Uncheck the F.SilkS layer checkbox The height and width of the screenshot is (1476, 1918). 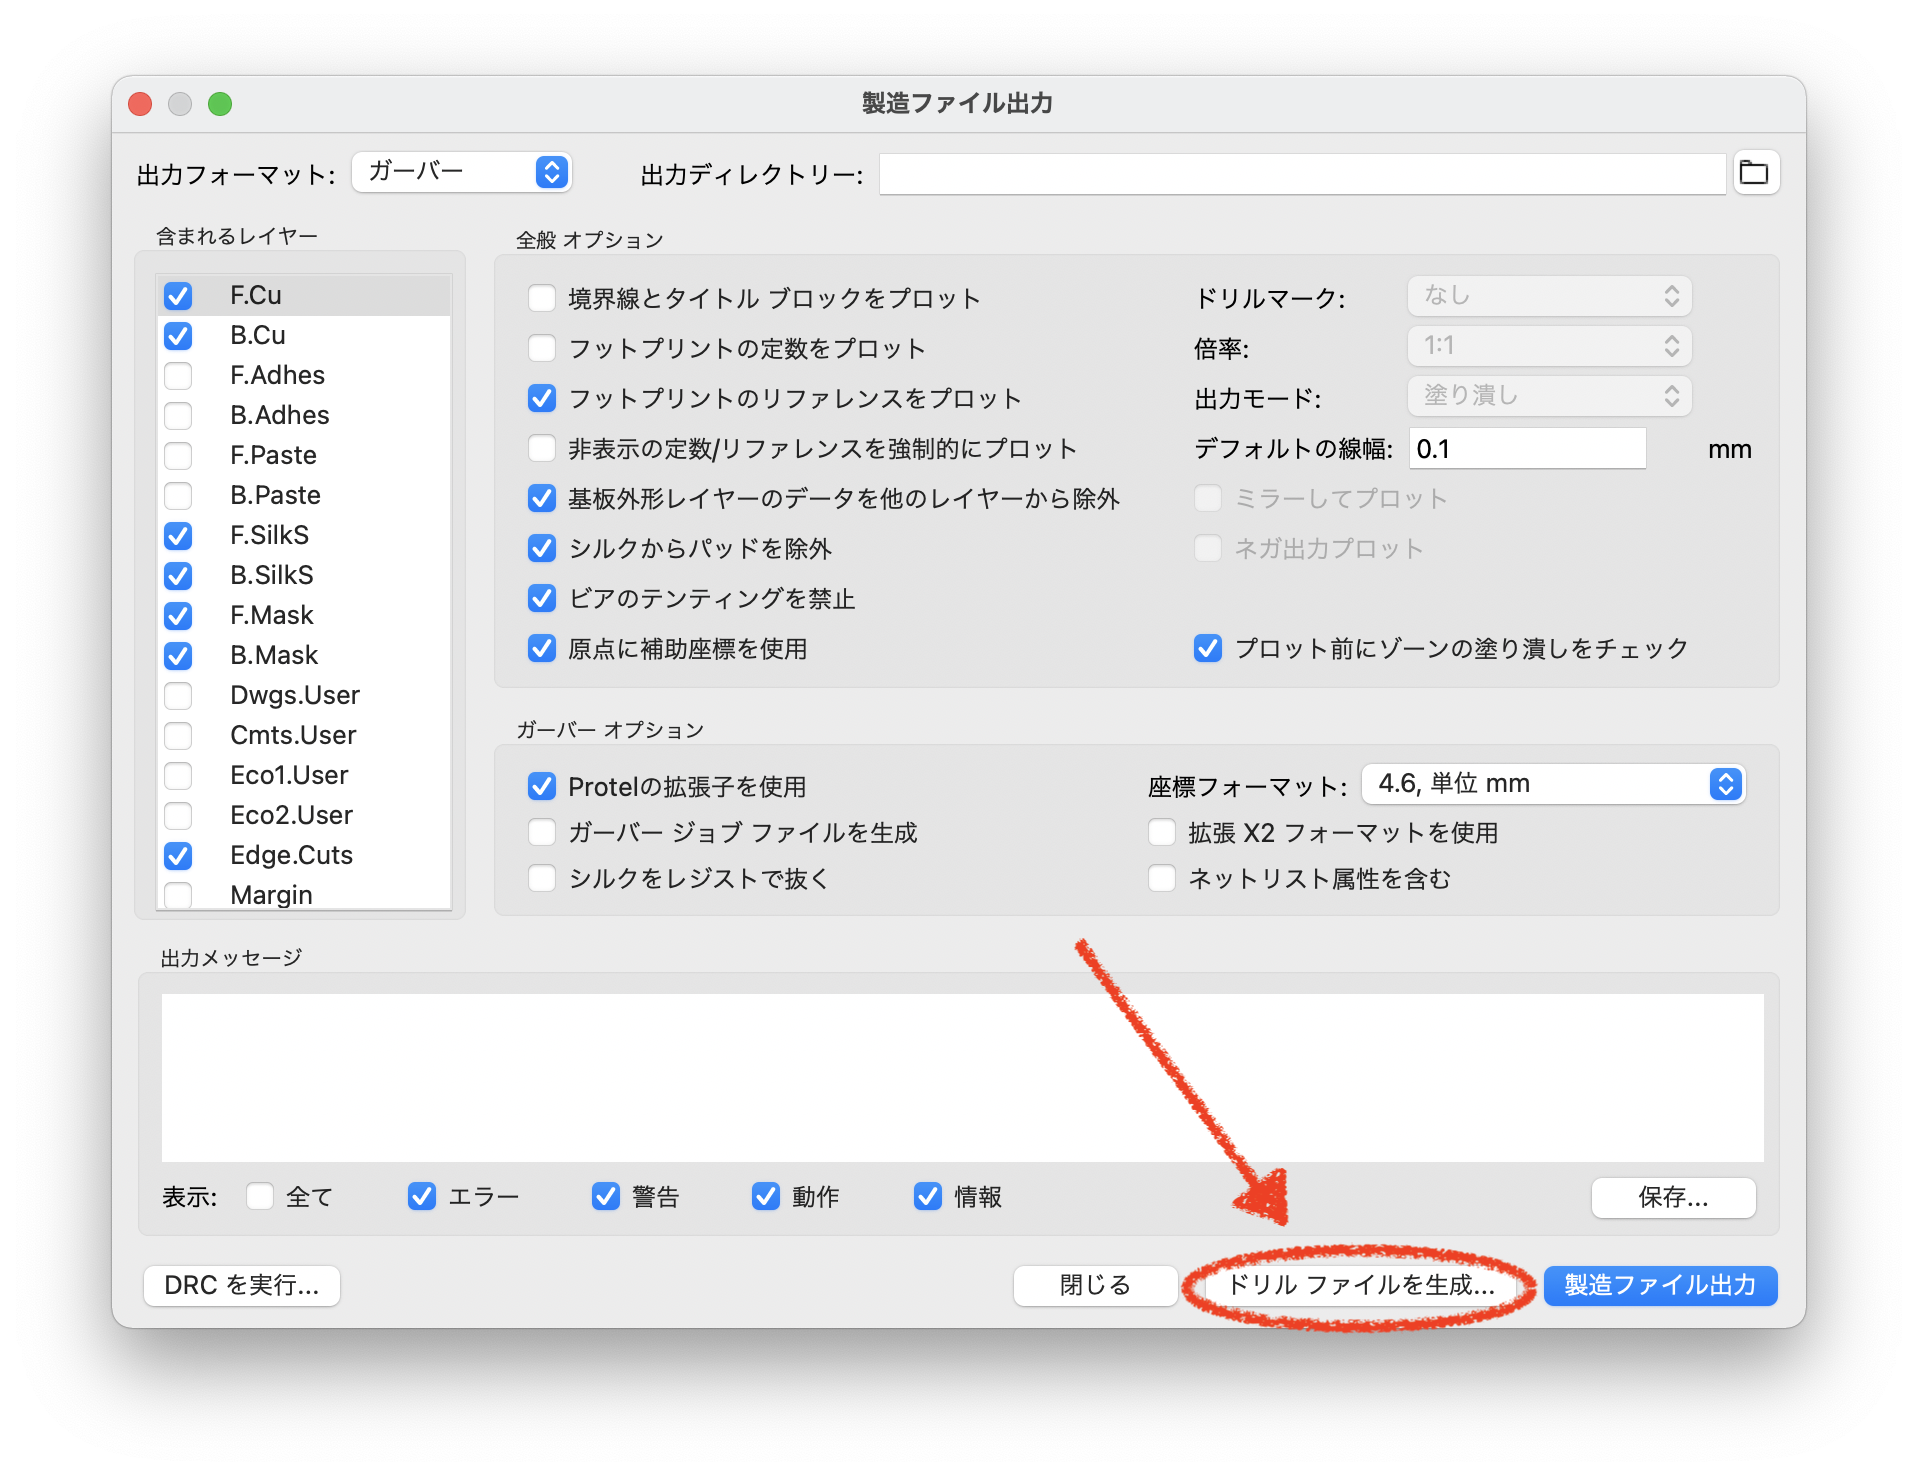coord(178,536)
